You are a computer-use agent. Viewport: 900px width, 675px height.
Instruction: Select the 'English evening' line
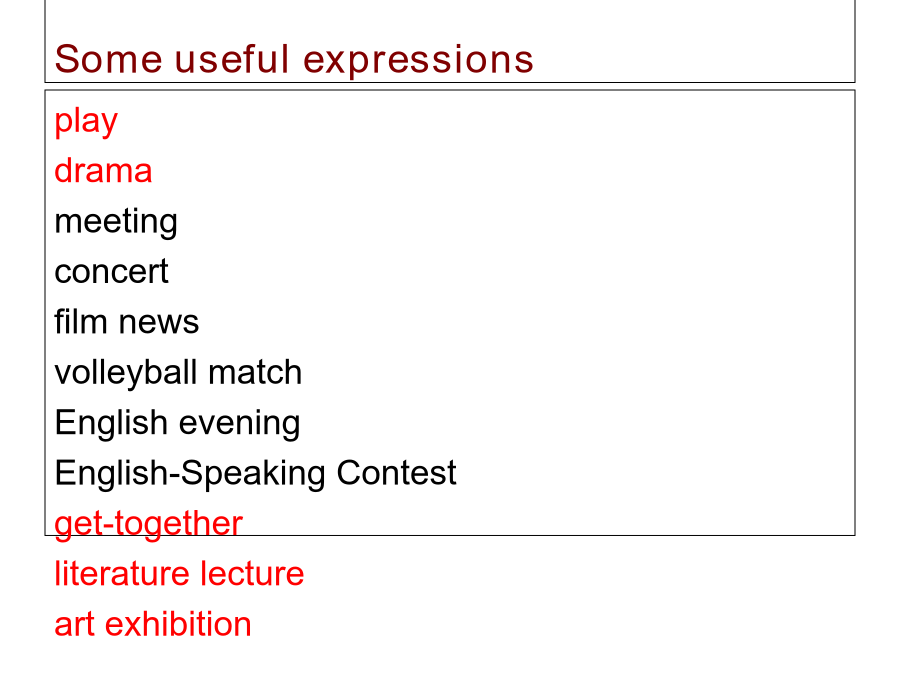click(x=177, y=424)
